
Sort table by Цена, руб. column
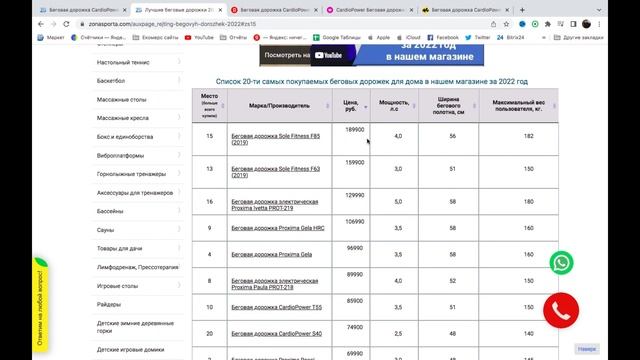pos(351,106)
